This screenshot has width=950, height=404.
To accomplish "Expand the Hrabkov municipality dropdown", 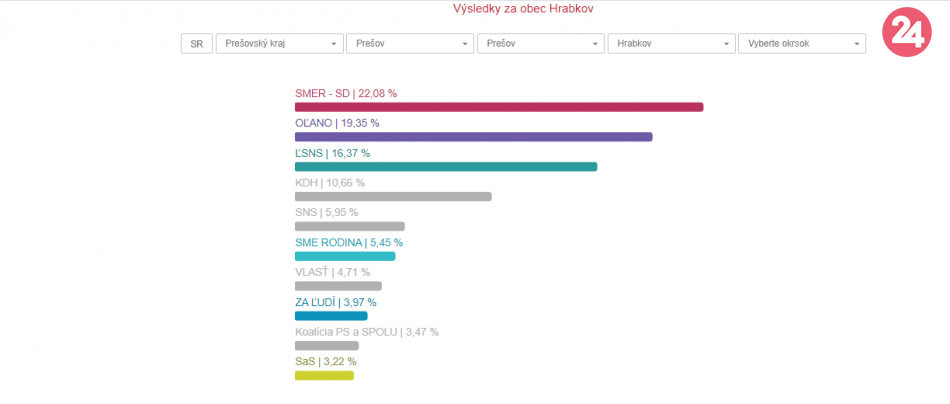I will [x=671, y=44].
